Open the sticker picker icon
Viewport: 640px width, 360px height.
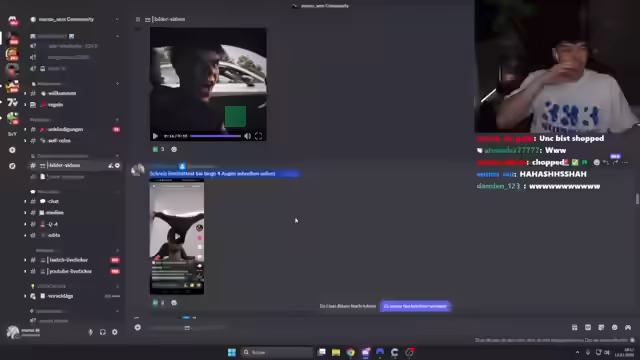click(601, 327)
